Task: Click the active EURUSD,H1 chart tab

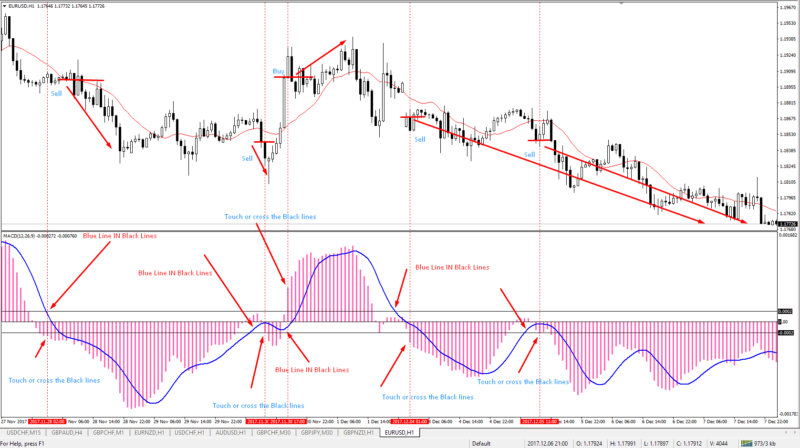Action: pyautogui.click(x=399, y=433)
